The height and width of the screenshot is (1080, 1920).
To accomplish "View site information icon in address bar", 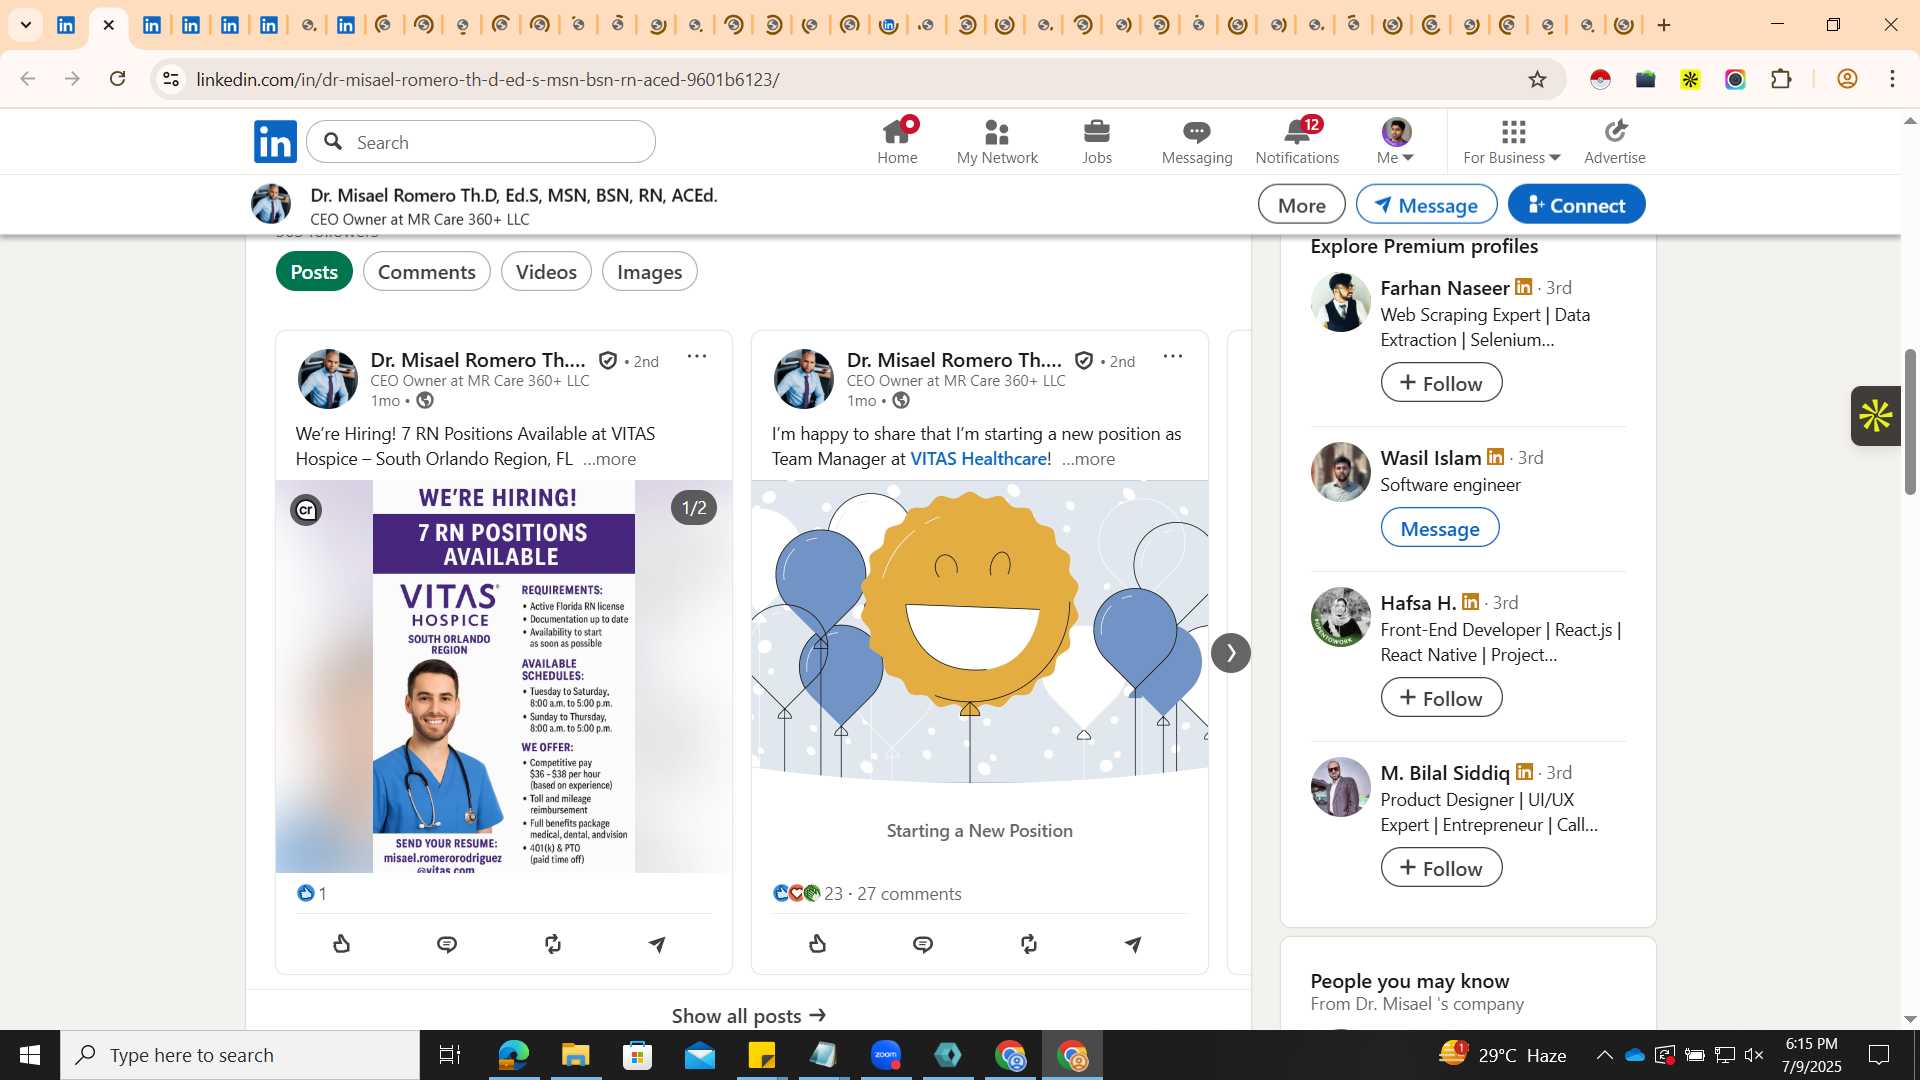I will (x=171, y=79).
